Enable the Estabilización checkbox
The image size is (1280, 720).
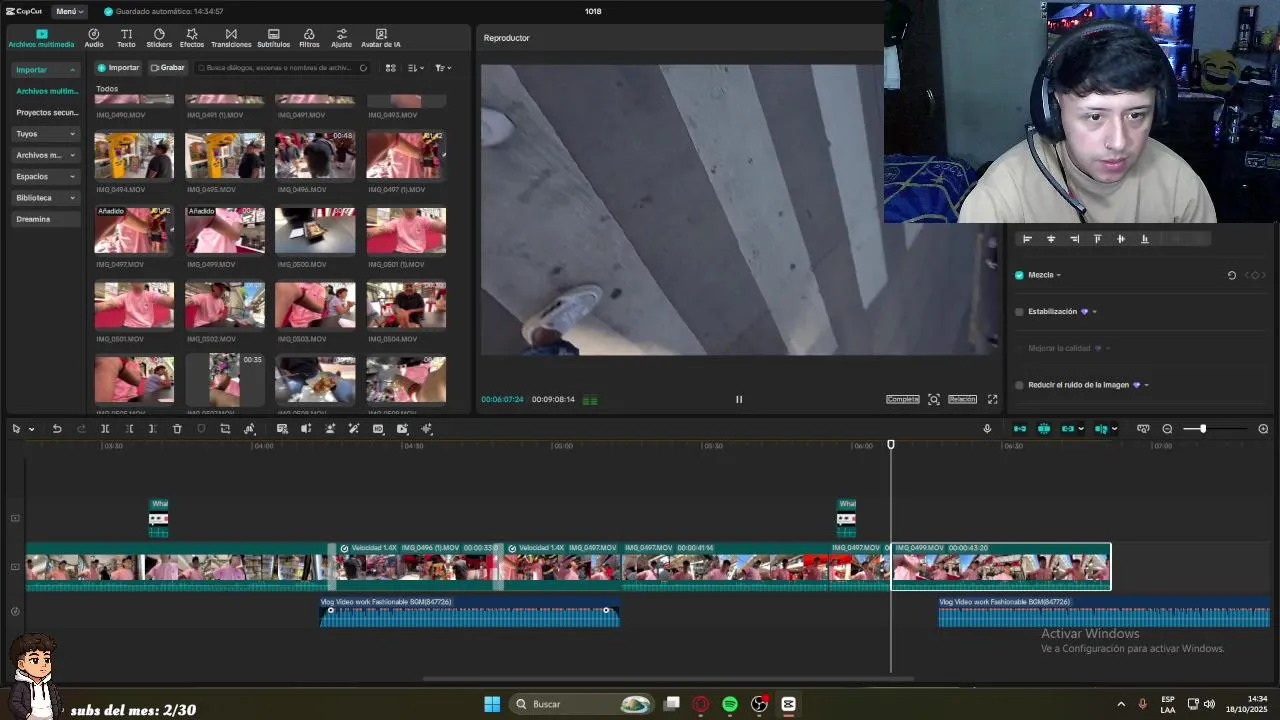1019,312
